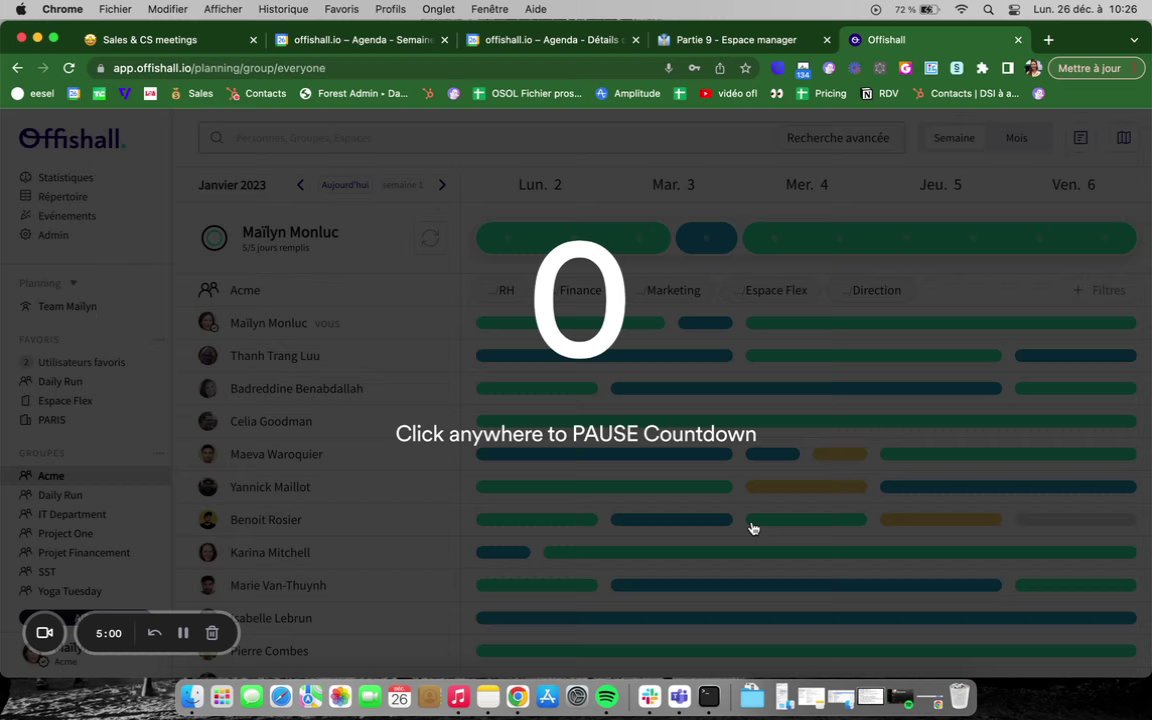Open the Favoris menu in the menu bar
This screenshot has width=1152, height=720.
click(x=342, y=10)
